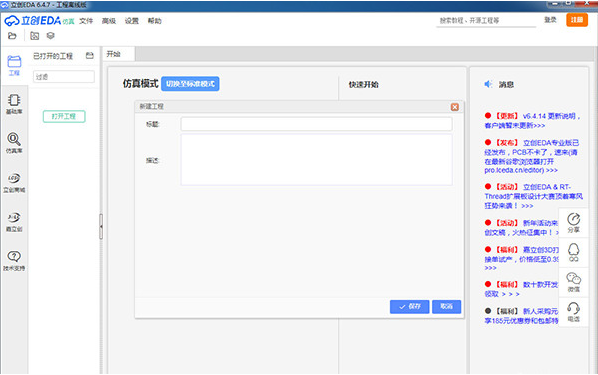This screenshot has height=375, width=598.
Task: Open the 【福利】 嘉立创3D打印 news link
Action: click(521, 258)
